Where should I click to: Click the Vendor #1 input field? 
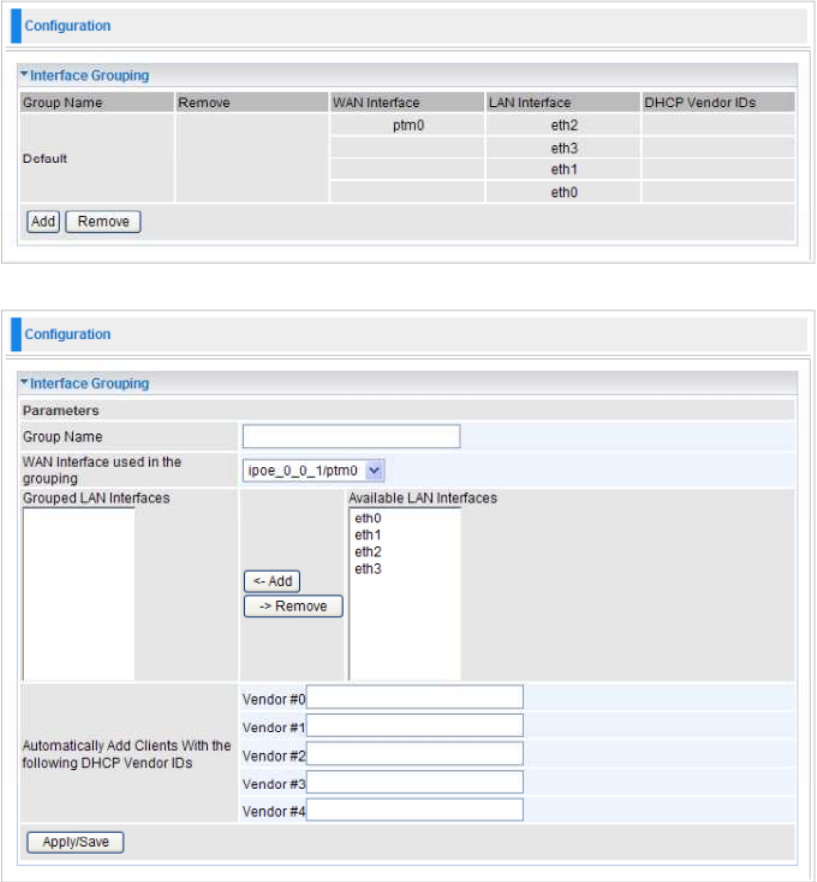pyautogui.click(x=415, y=726)
